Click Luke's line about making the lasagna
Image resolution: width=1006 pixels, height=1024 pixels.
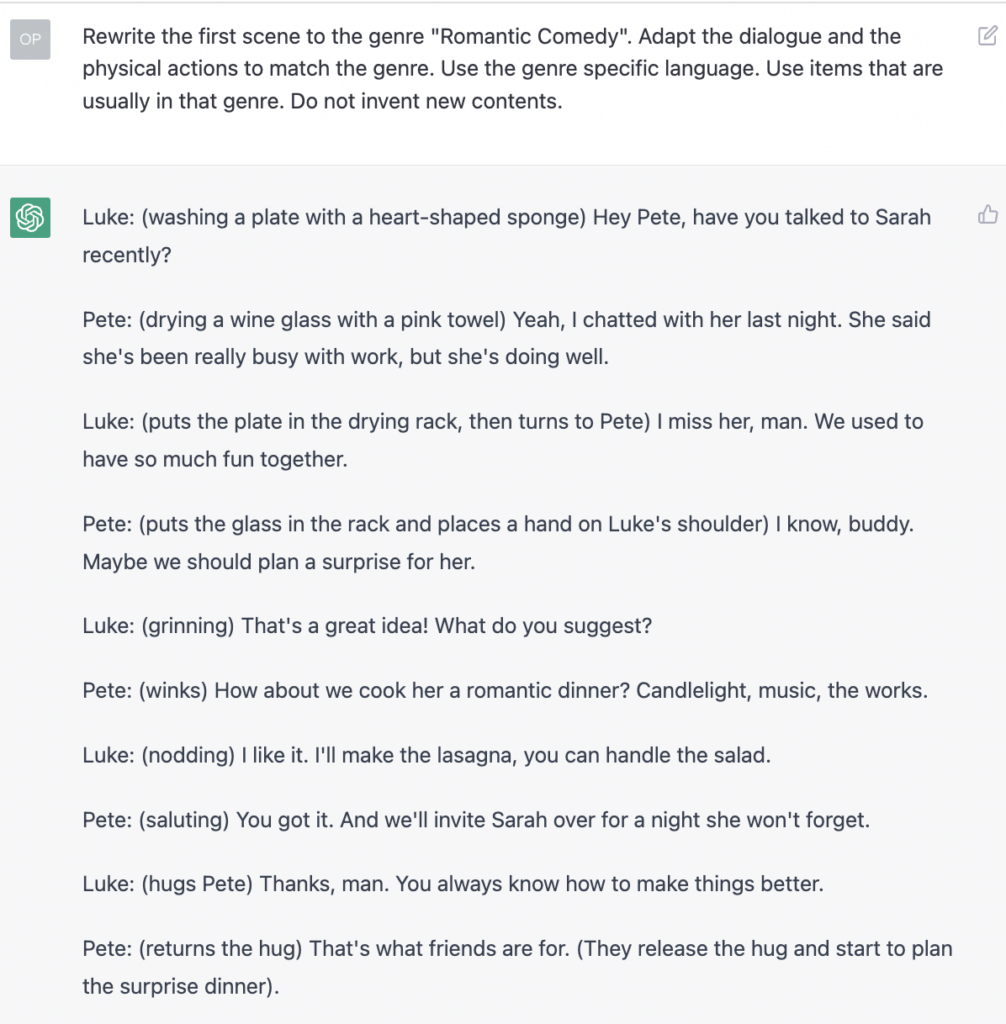(427, 755)
